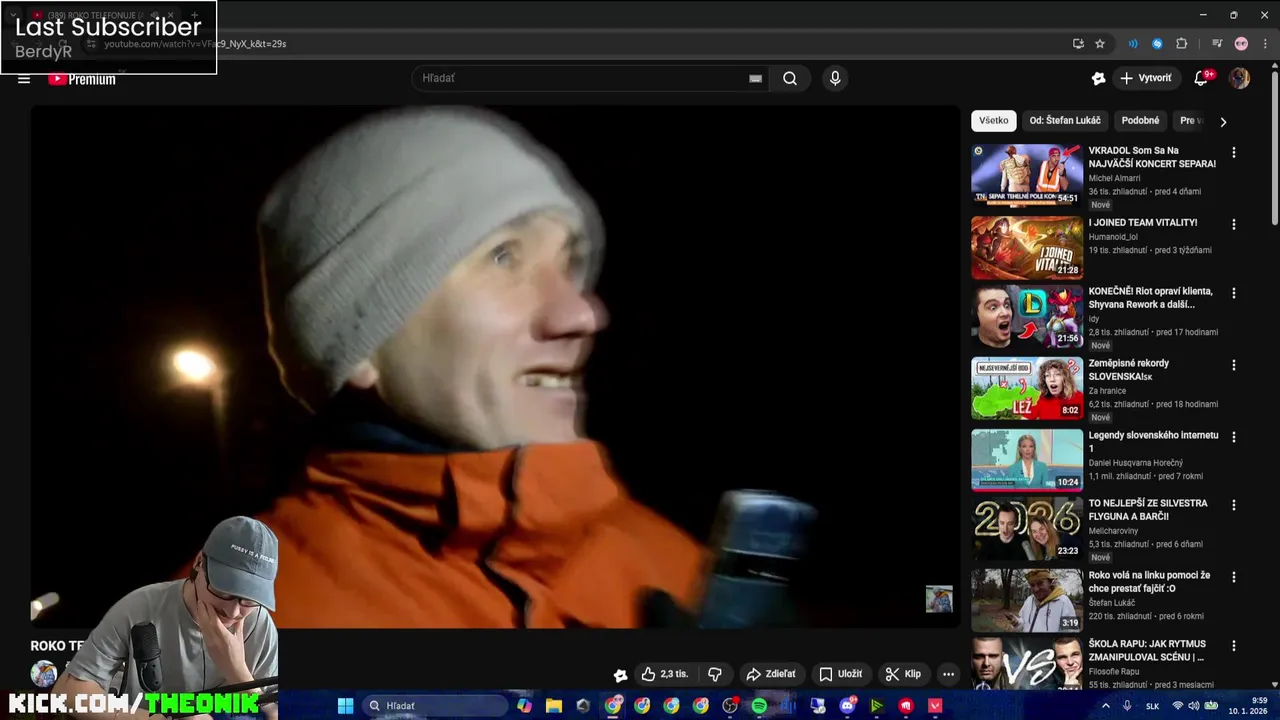
Task: Open Discord from the taskbar
Action: pyautogui.click(x=848, y=706)
